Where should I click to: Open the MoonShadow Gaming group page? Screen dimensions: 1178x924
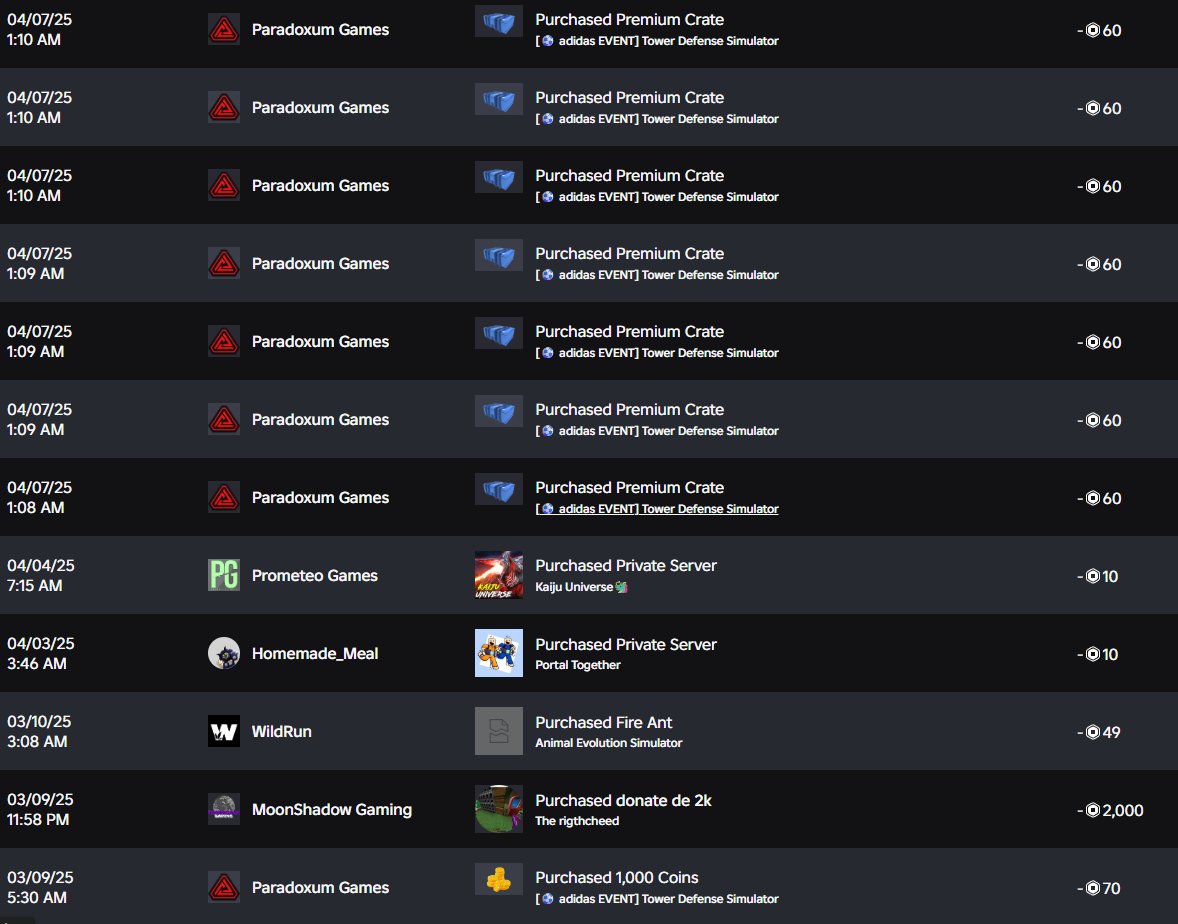(332, 810)
